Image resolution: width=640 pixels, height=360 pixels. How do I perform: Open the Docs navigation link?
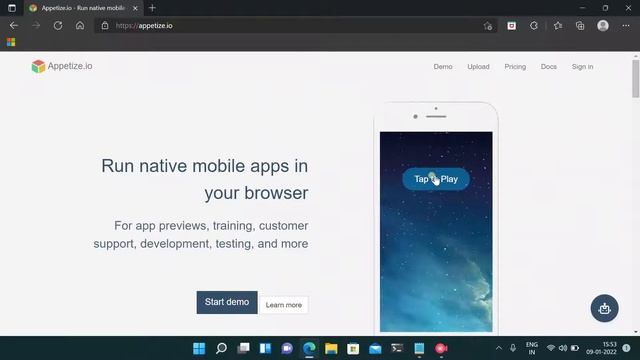point(549,67)
